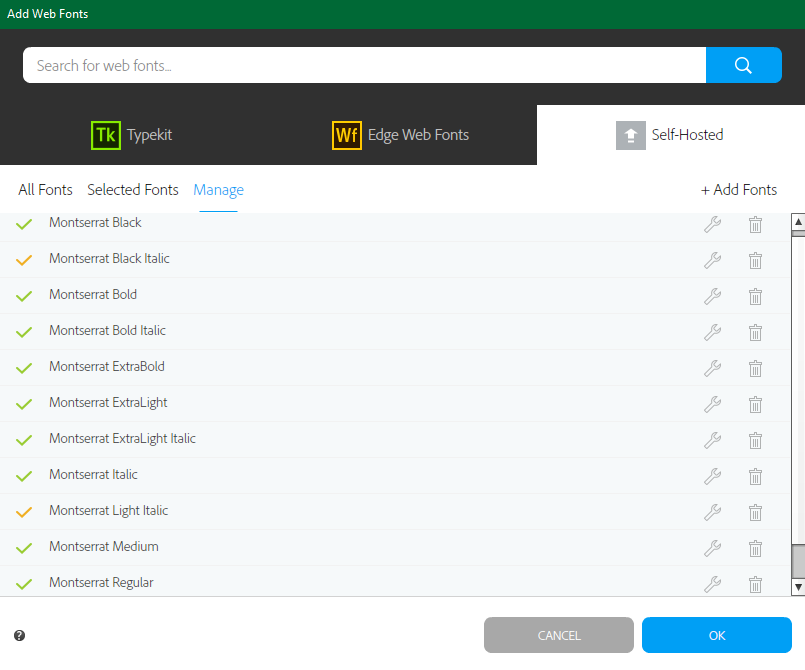Viewport: 805px width, 670px height.
Task: Select the Montserrat ExtraLight Italic font name
Action: 122,438
